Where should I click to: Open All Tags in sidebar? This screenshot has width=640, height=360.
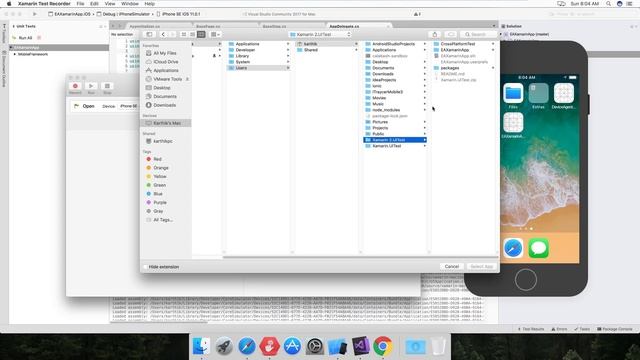coord(163,220)
